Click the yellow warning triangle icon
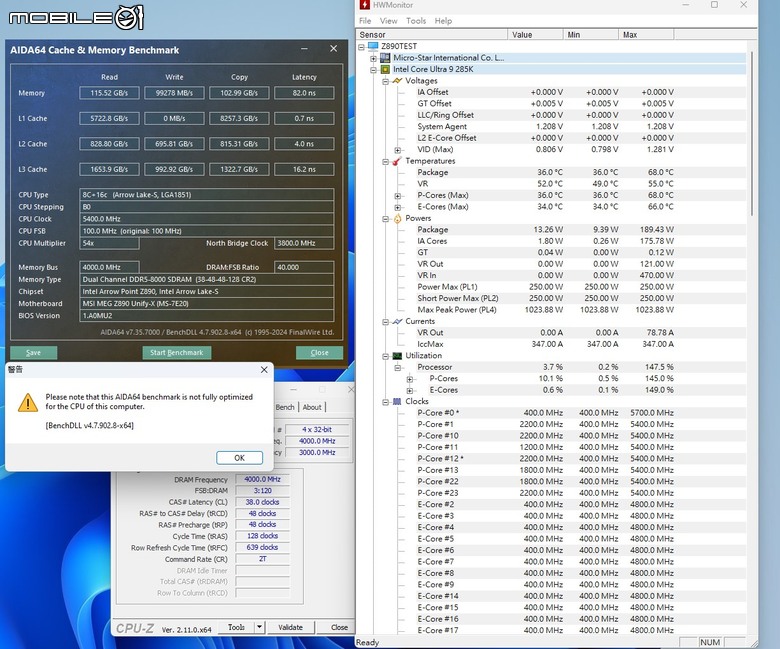 point(28,403)
